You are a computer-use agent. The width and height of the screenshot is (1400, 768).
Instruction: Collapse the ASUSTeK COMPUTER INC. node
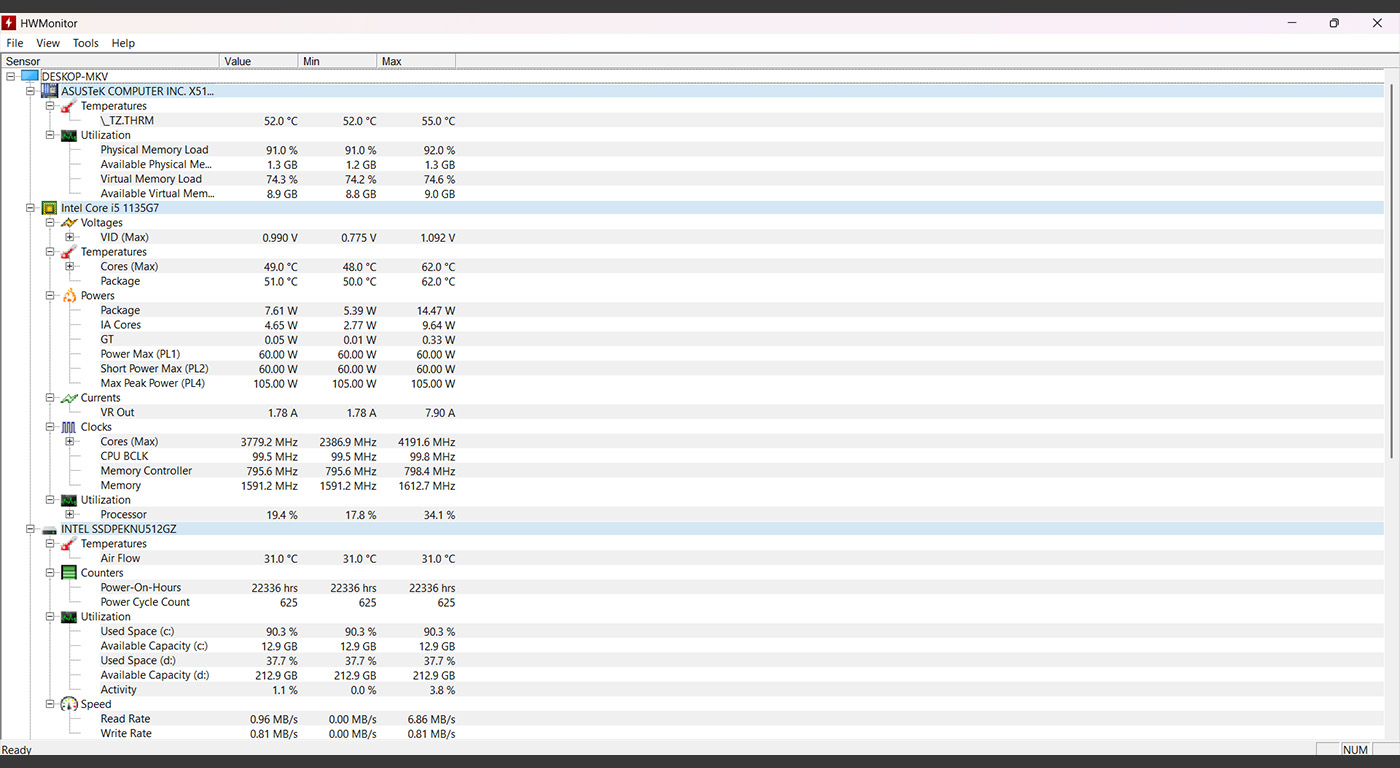click(30, 91)
